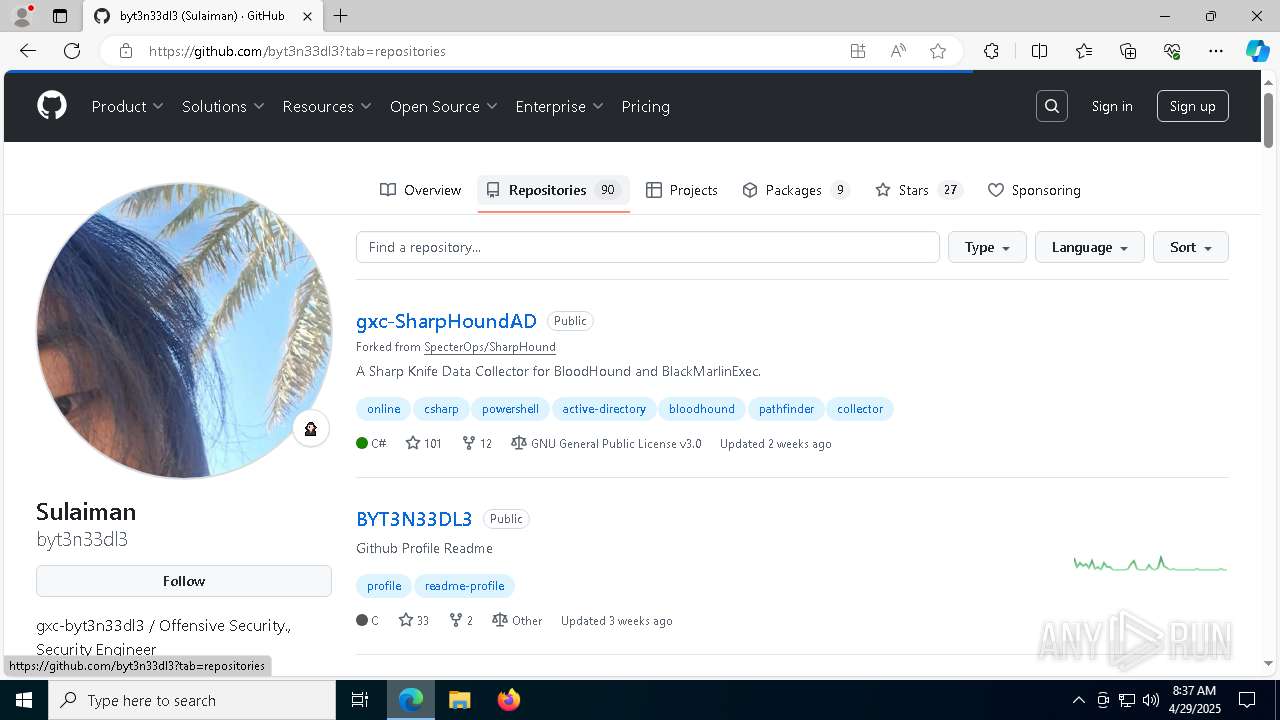
Task: Open the GitHub Octocat logo home link
Action: [x=52, y=106]
